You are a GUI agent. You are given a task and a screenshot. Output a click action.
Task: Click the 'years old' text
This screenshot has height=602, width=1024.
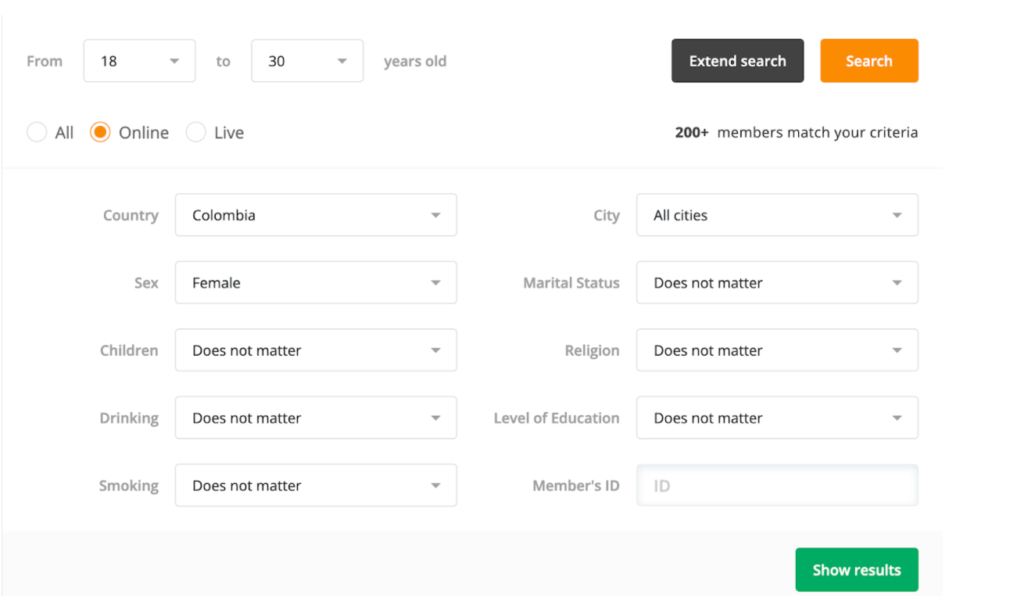click(415, 61)
